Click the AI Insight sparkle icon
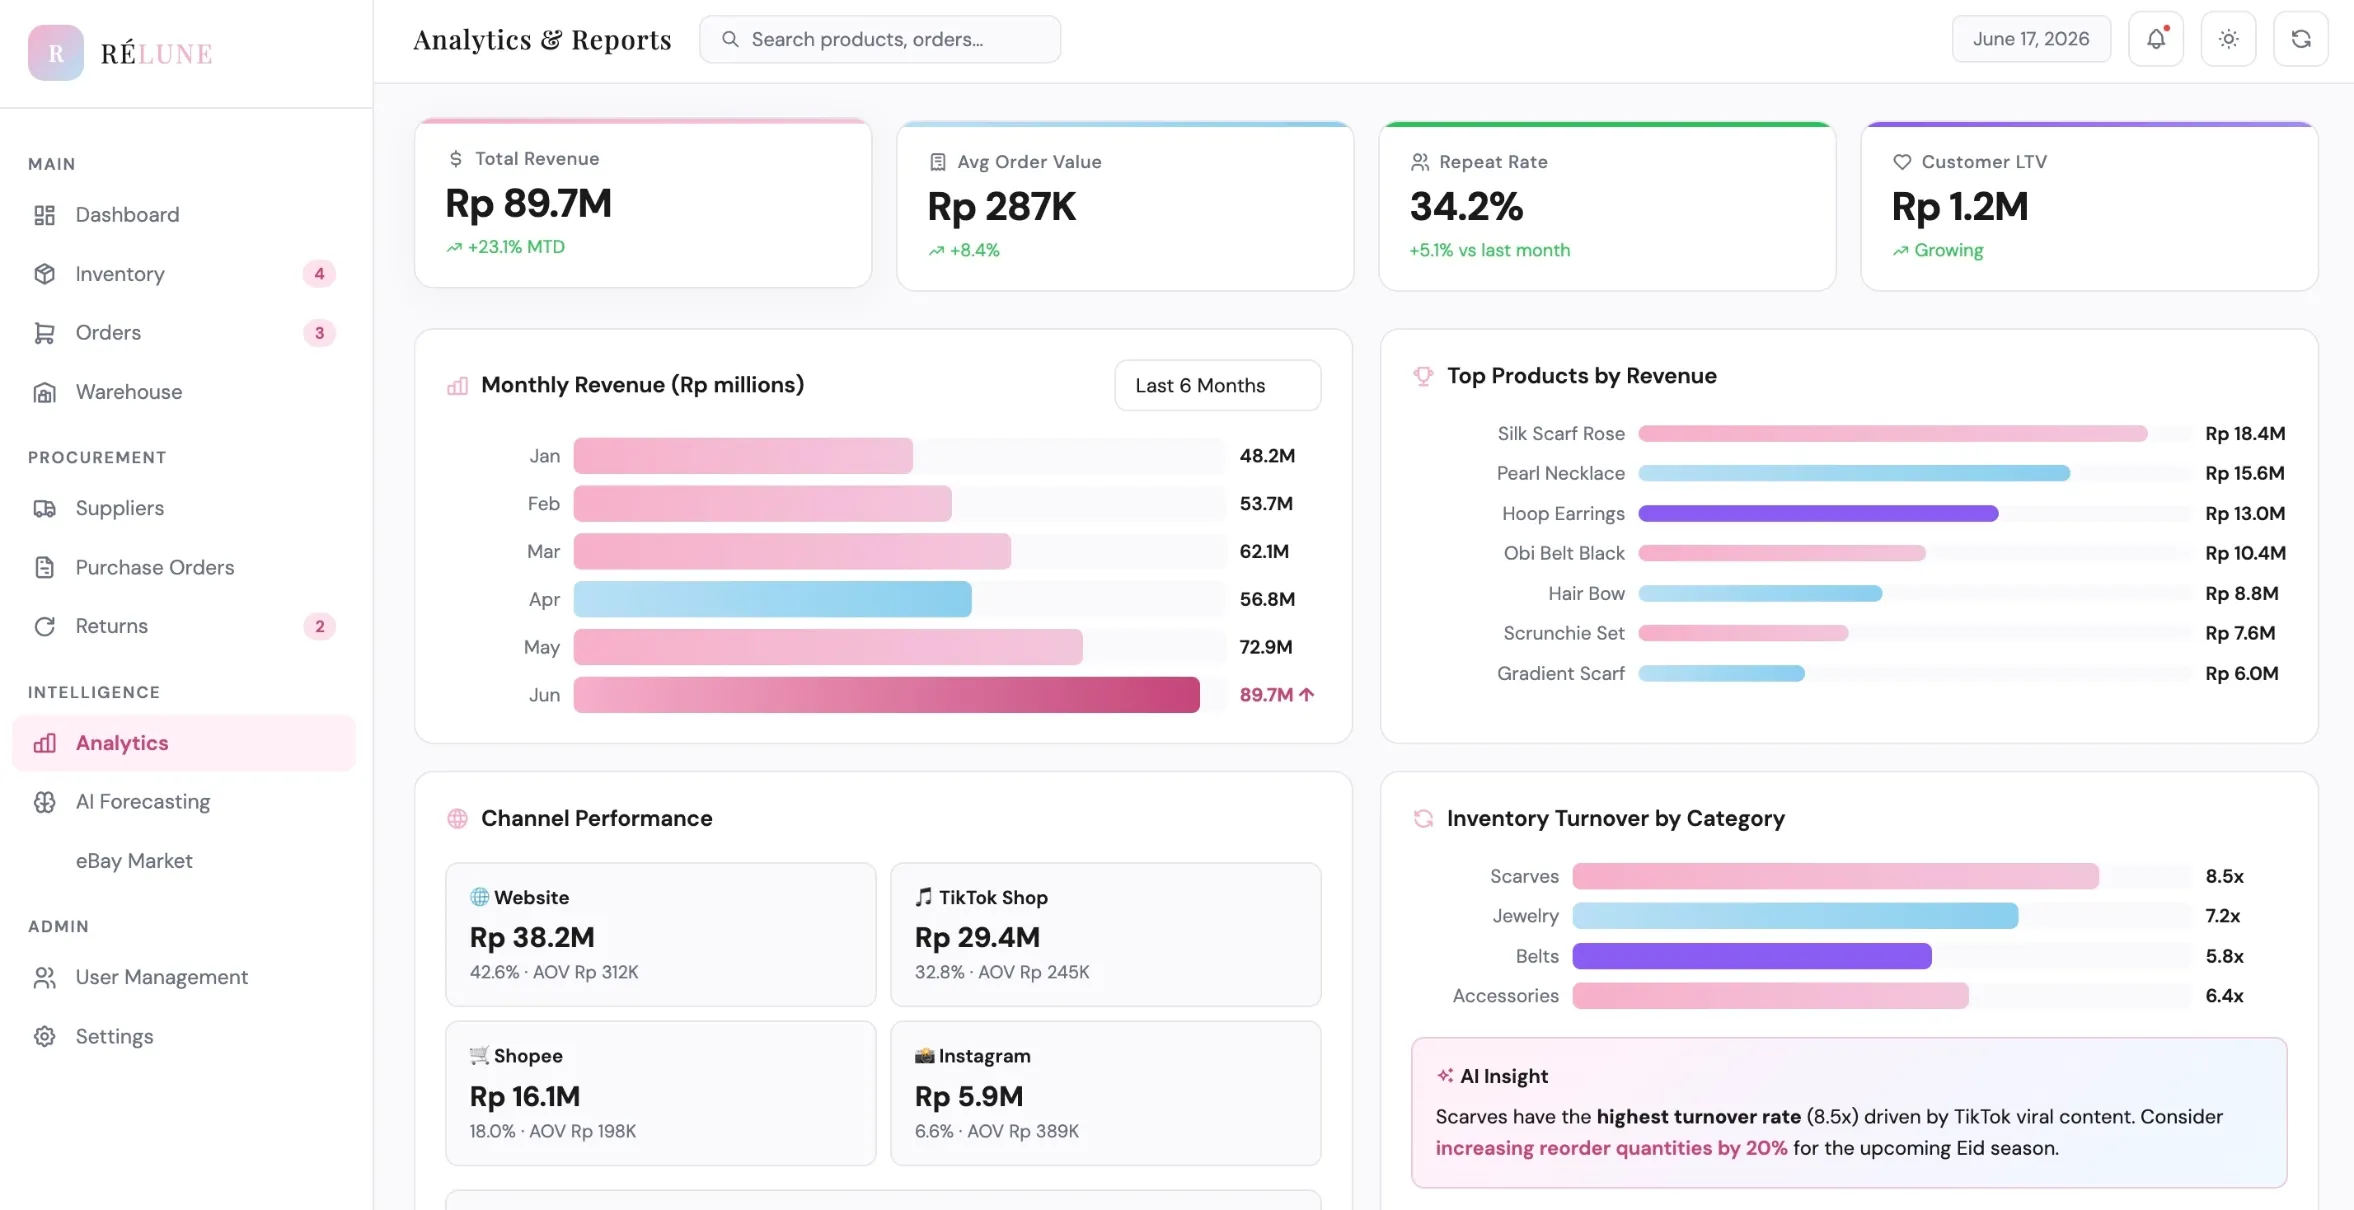The image size is (2354, 1210). (x=1445, y=1076)
